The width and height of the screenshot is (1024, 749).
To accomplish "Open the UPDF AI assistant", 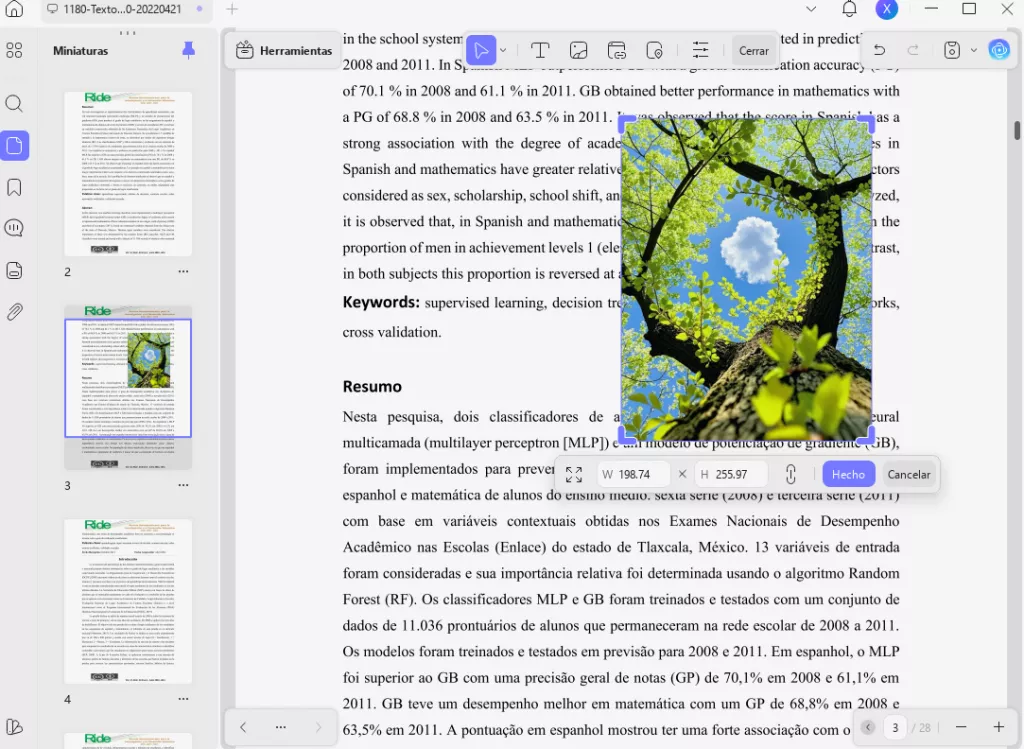I will pos(998,50).
